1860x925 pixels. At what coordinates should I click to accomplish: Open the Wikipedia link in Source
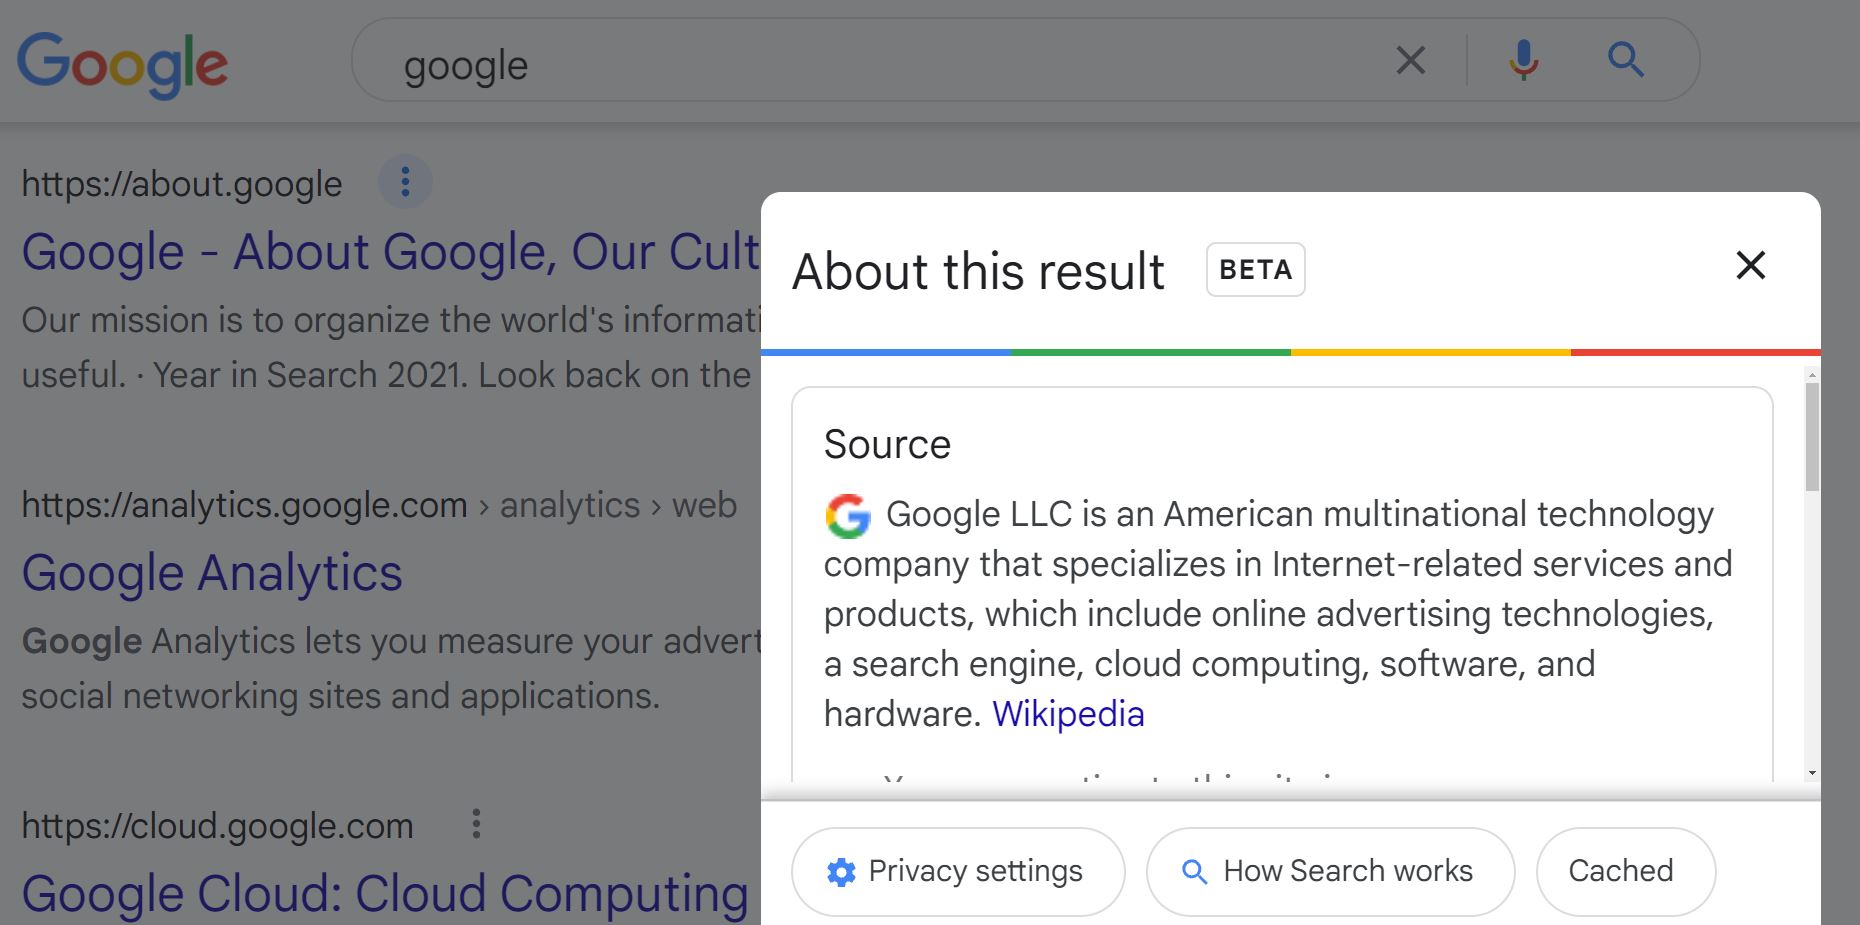pos(1068,714)
